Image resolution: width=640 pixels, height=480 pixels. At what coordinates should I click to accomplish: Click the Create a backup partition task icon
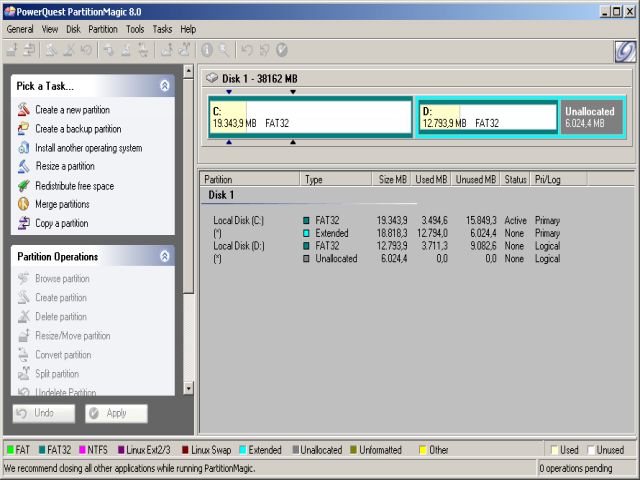tap(23, 129)
